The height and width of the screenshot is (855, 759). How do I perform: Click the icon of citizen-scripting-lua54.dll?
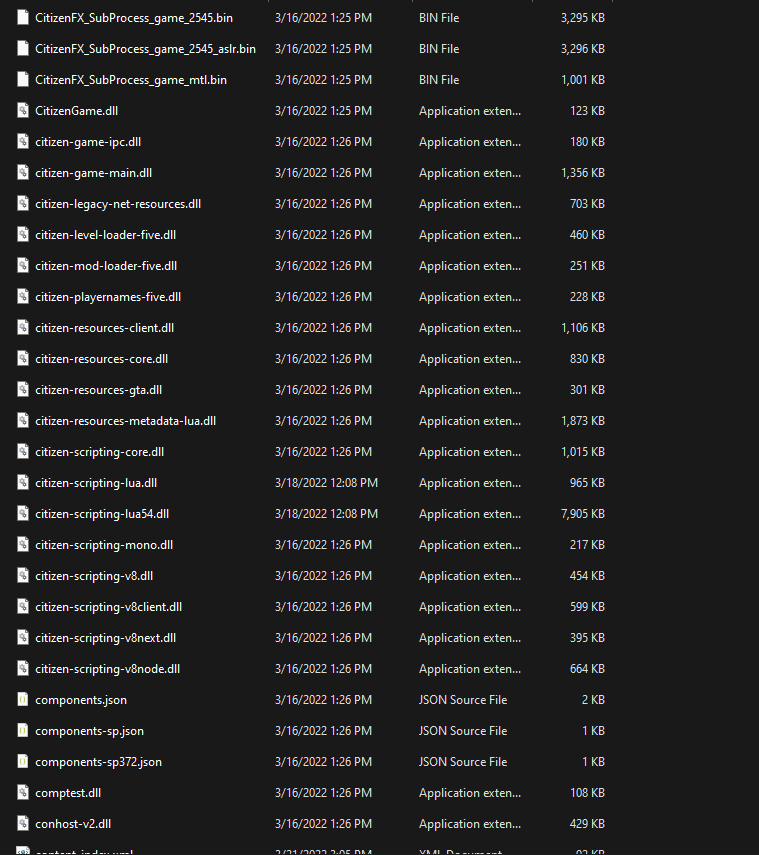23,514
